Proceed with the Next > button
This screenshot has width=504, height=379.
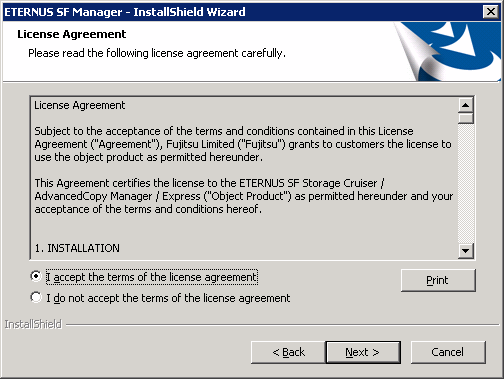[363, 352]
